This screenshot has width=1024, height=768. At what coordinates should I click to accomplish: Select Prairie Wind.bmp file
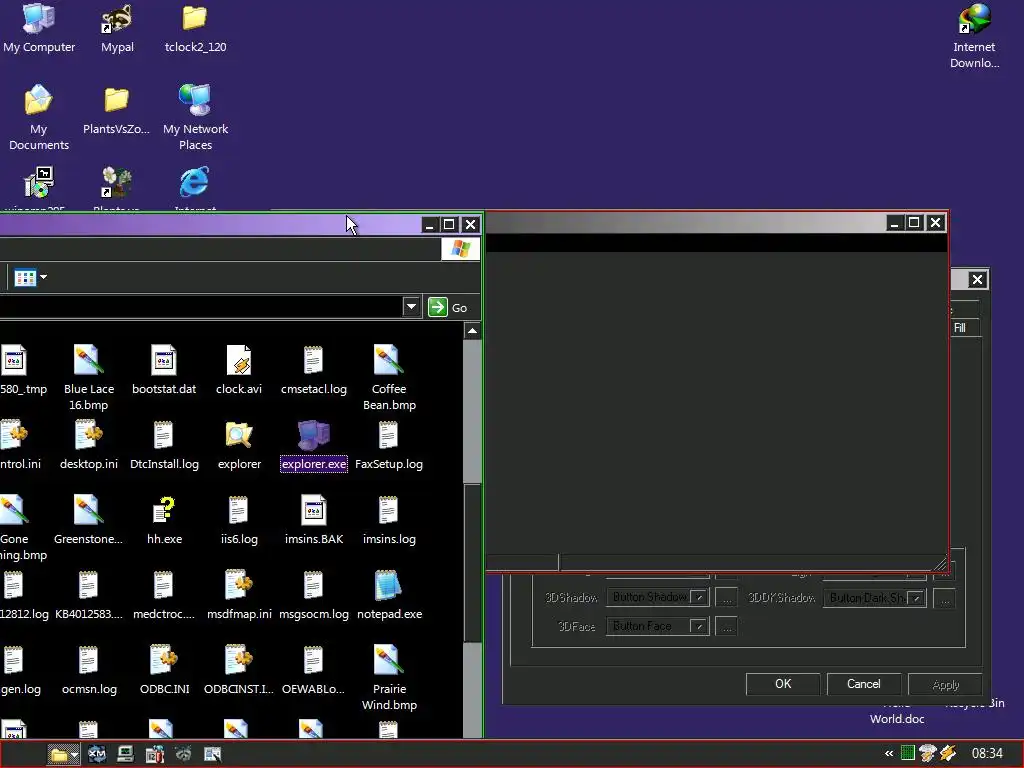click(x=389, y=678)
